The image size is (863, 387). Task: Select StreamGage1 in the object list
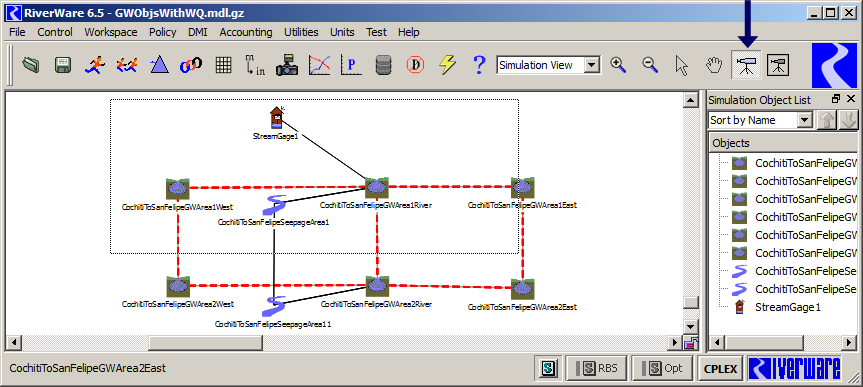(x=788, y=307)
